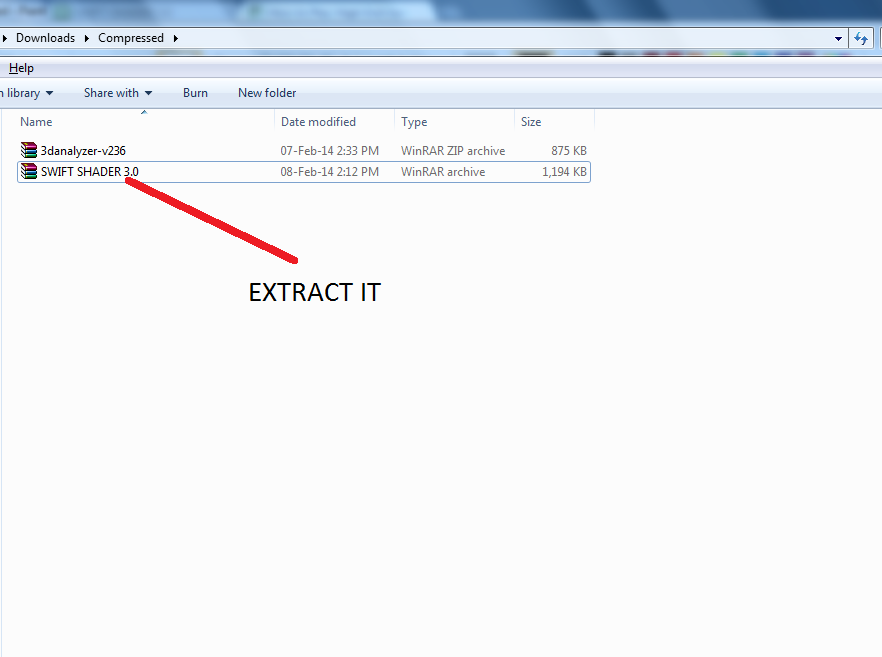Select the file name 3danalyzer-v236

(x=83, y=151)
